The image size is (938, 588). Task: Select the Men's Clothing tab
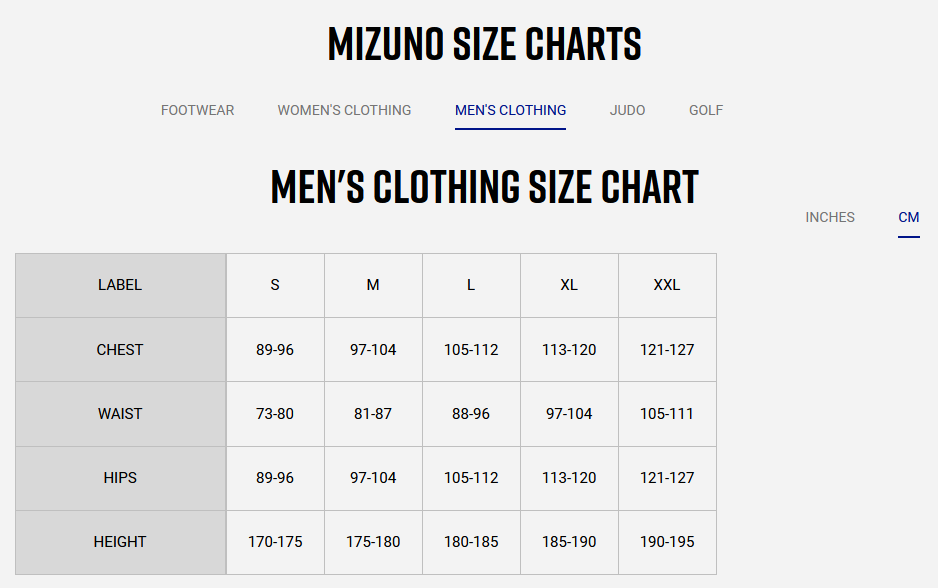pyautogui.click(x=510, y=110)
